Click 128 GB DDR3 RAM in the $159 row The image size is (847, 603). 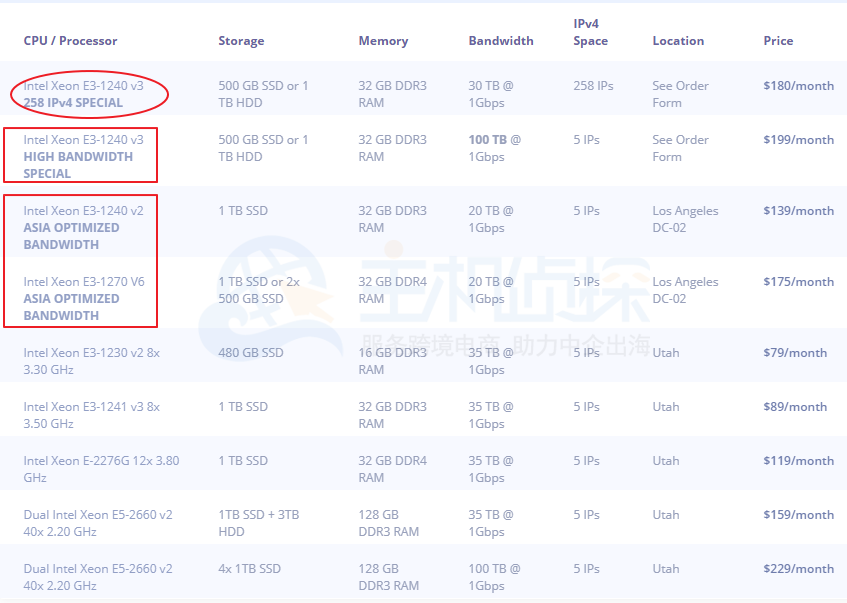coord(388,523)
